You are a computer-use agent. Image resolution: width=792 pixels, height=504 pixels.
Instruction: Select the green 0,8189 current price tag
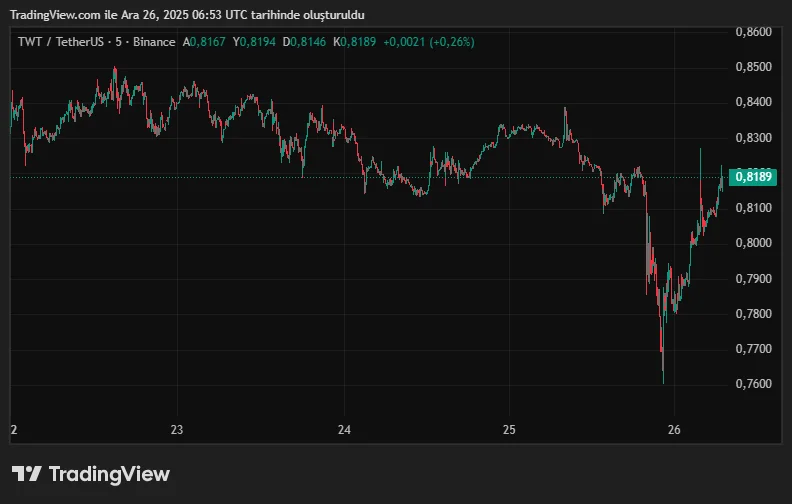point(754,177)
